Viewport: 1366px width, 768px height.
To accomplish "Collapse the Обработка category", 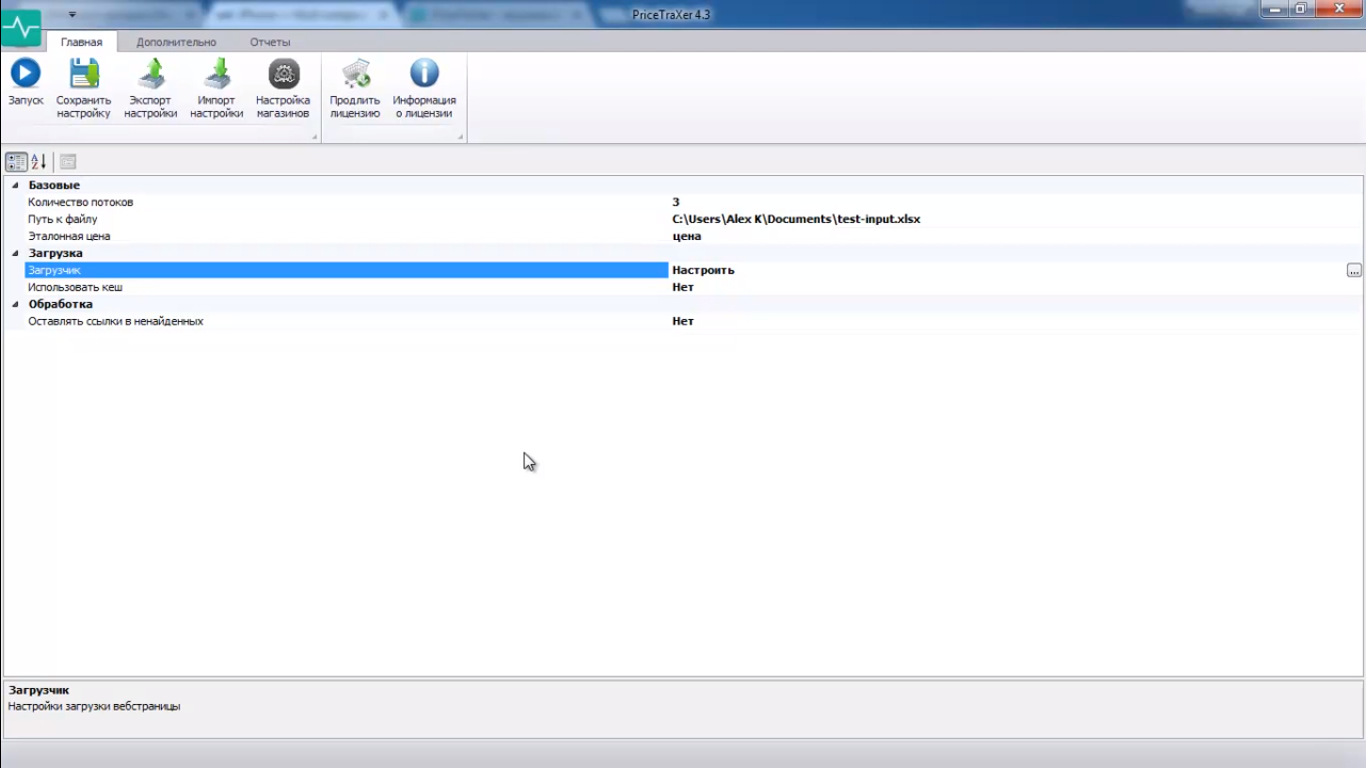I will point(15,305).
